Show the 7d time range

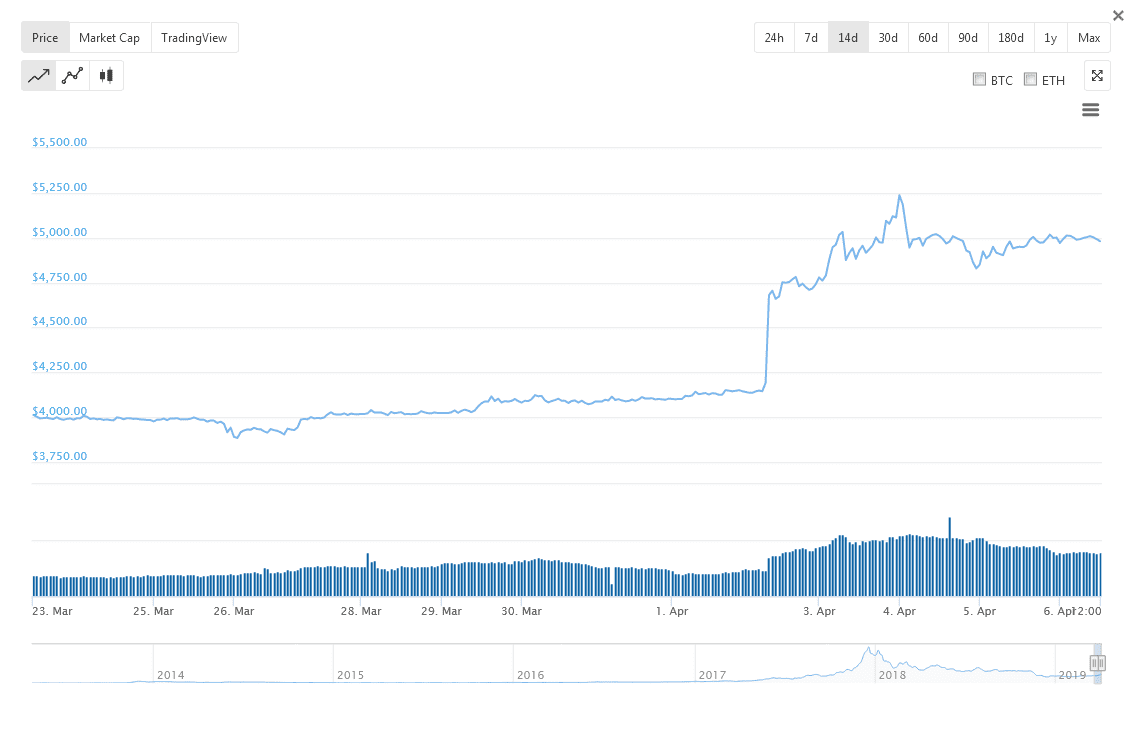(x=811, y=37)
